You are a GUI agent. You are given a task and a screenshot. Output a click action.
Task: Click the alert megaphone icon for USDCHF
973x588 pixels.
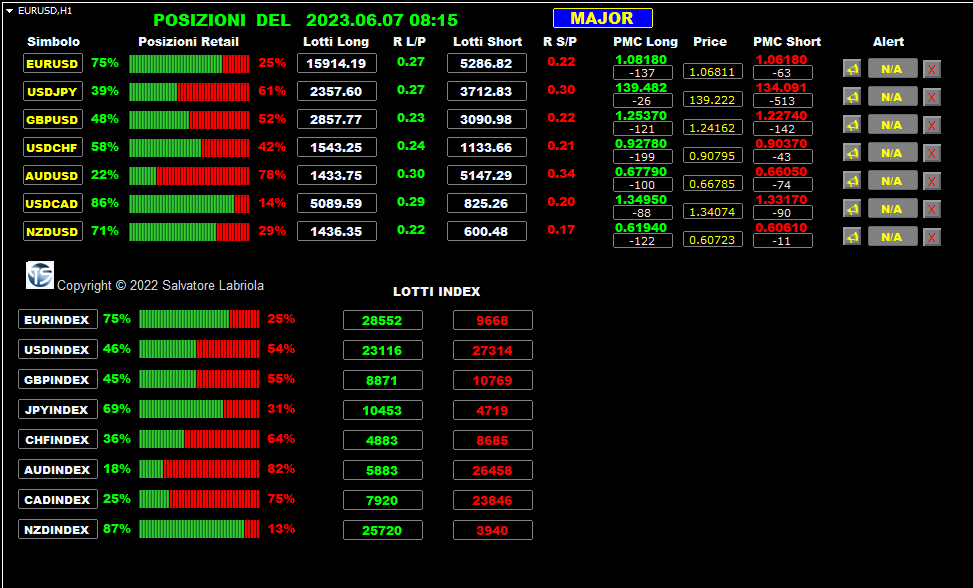(x=852, y=153)
